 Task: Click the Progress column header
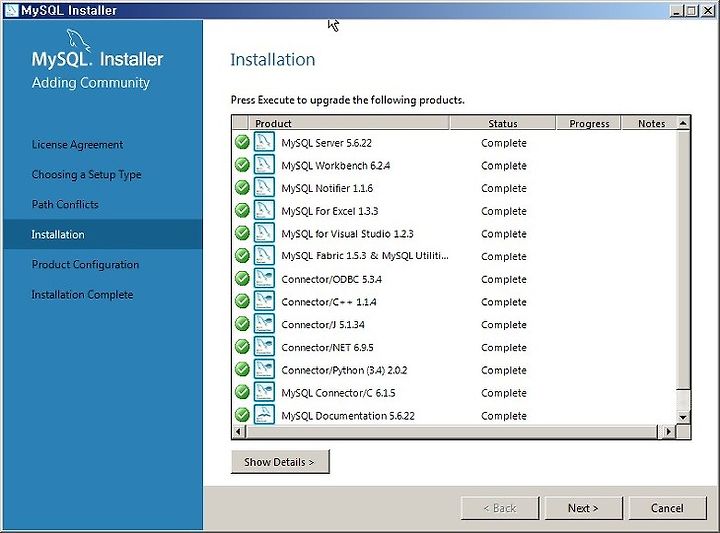(x=589, y=123)
